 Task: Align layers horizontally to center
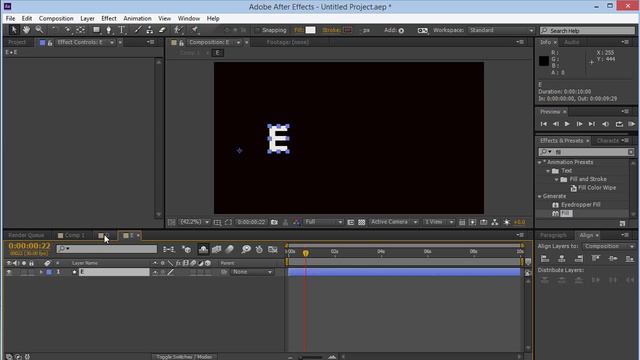tap(562, 259)
